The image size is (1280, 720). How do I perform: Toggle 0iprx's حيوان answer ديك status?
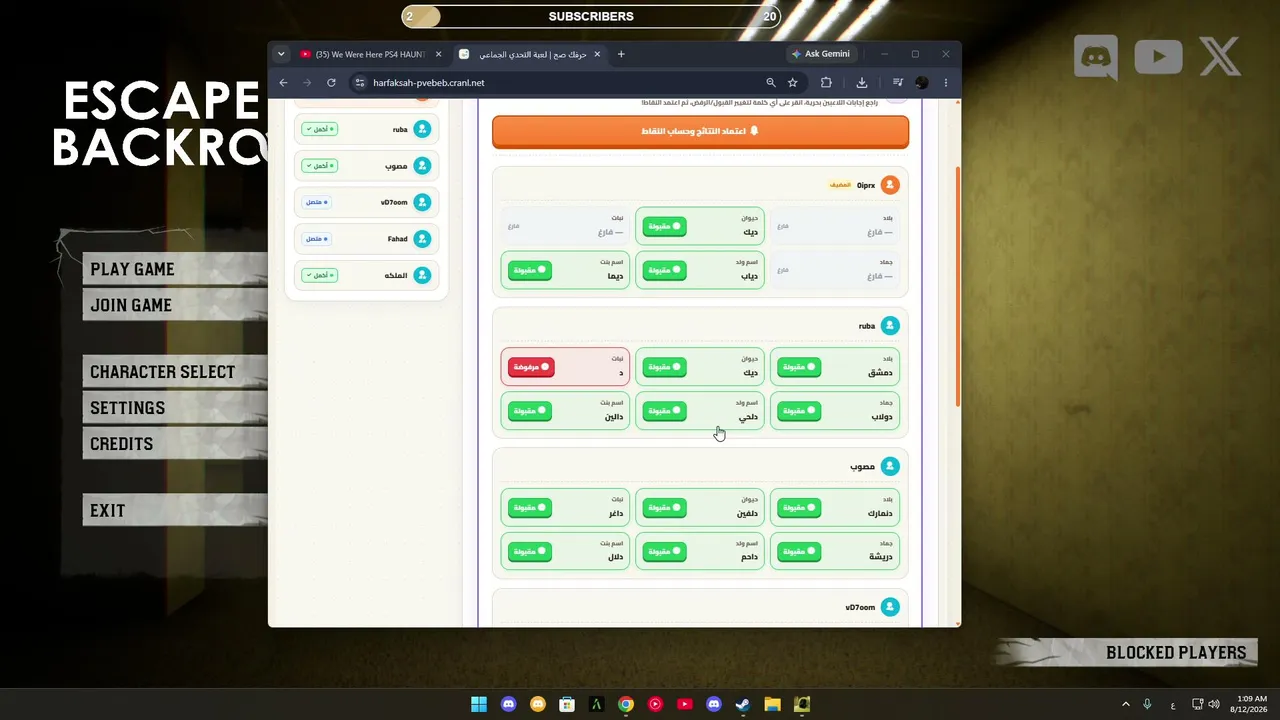pyautogui.click(x=664, y=227)
